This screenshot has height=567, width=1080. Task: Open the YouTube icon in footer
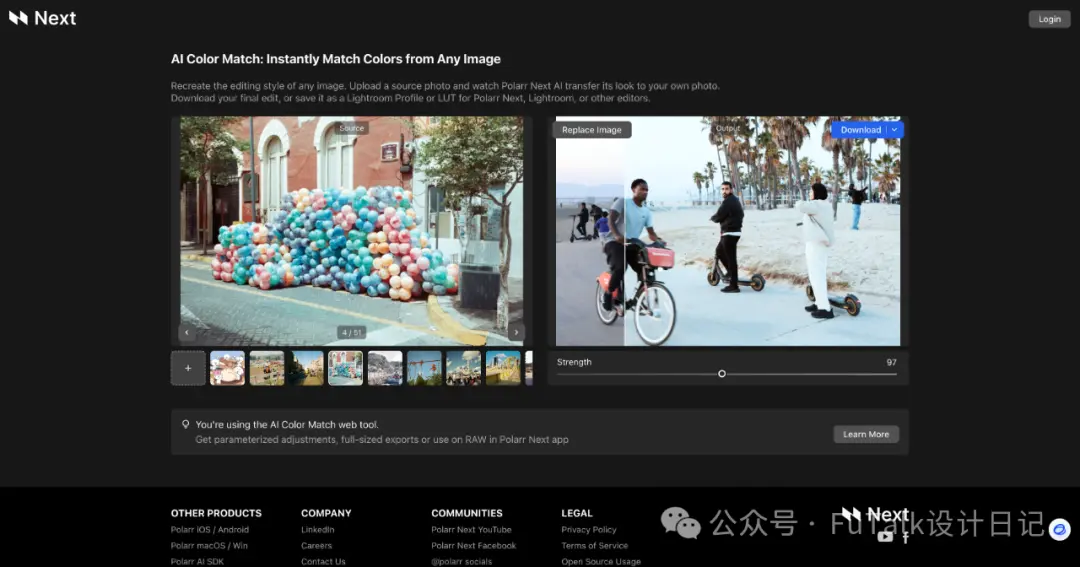coord(886,537)
